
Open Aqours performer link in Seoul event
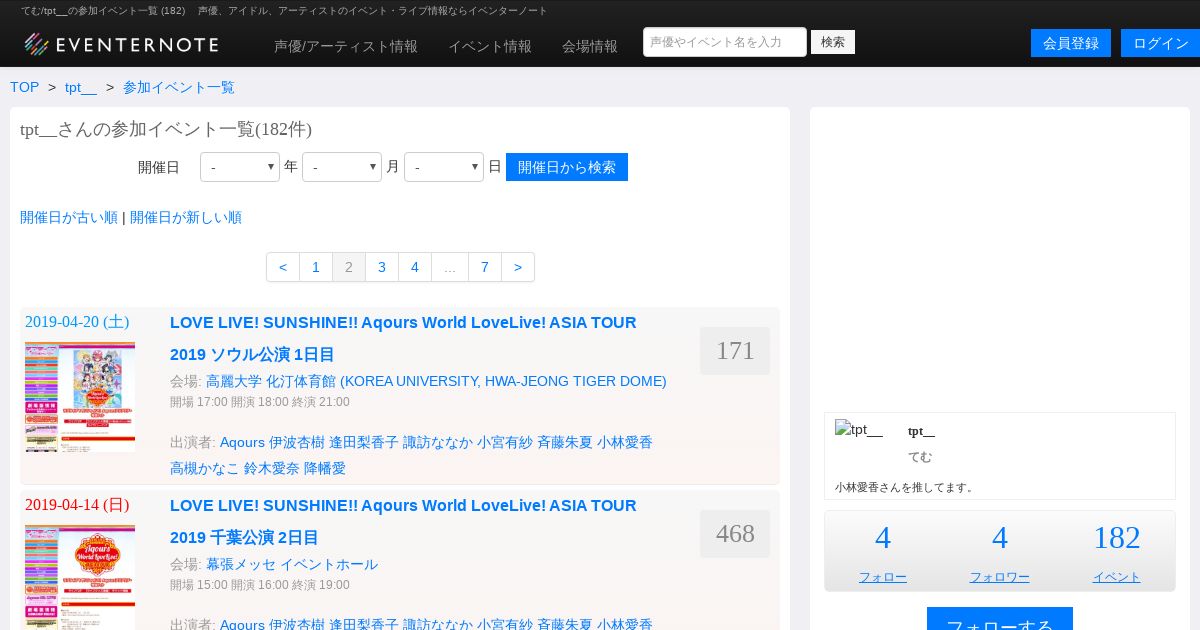click(x=242, y=442)
